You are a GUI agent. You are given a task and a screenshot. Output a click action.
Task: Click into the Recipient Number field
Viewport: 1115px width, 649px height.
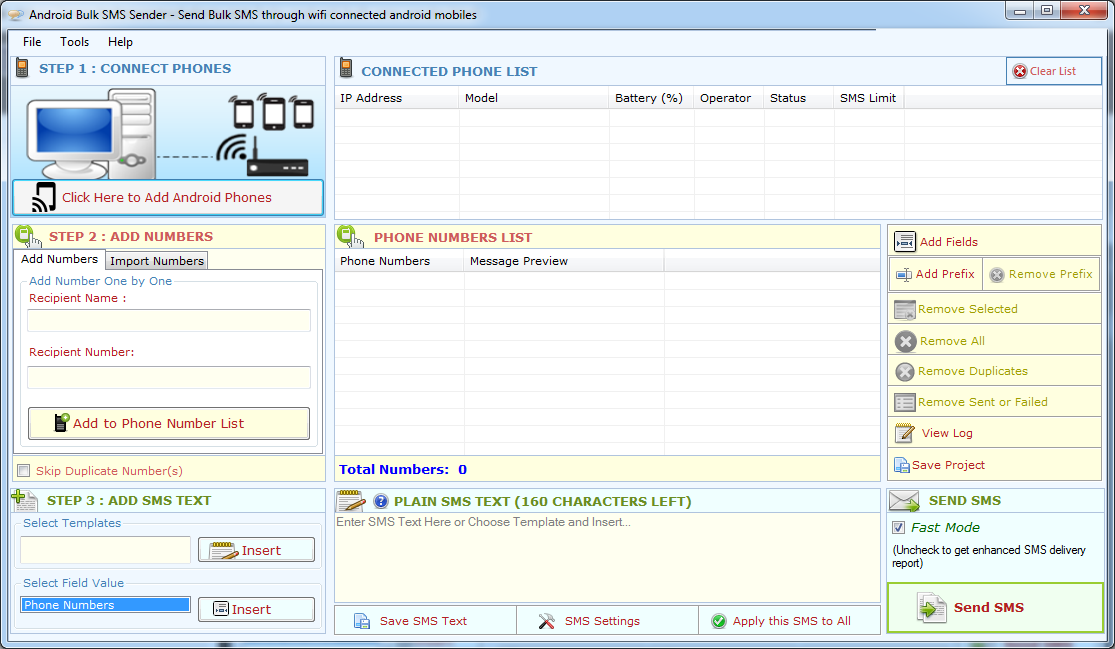coord(169,377)
